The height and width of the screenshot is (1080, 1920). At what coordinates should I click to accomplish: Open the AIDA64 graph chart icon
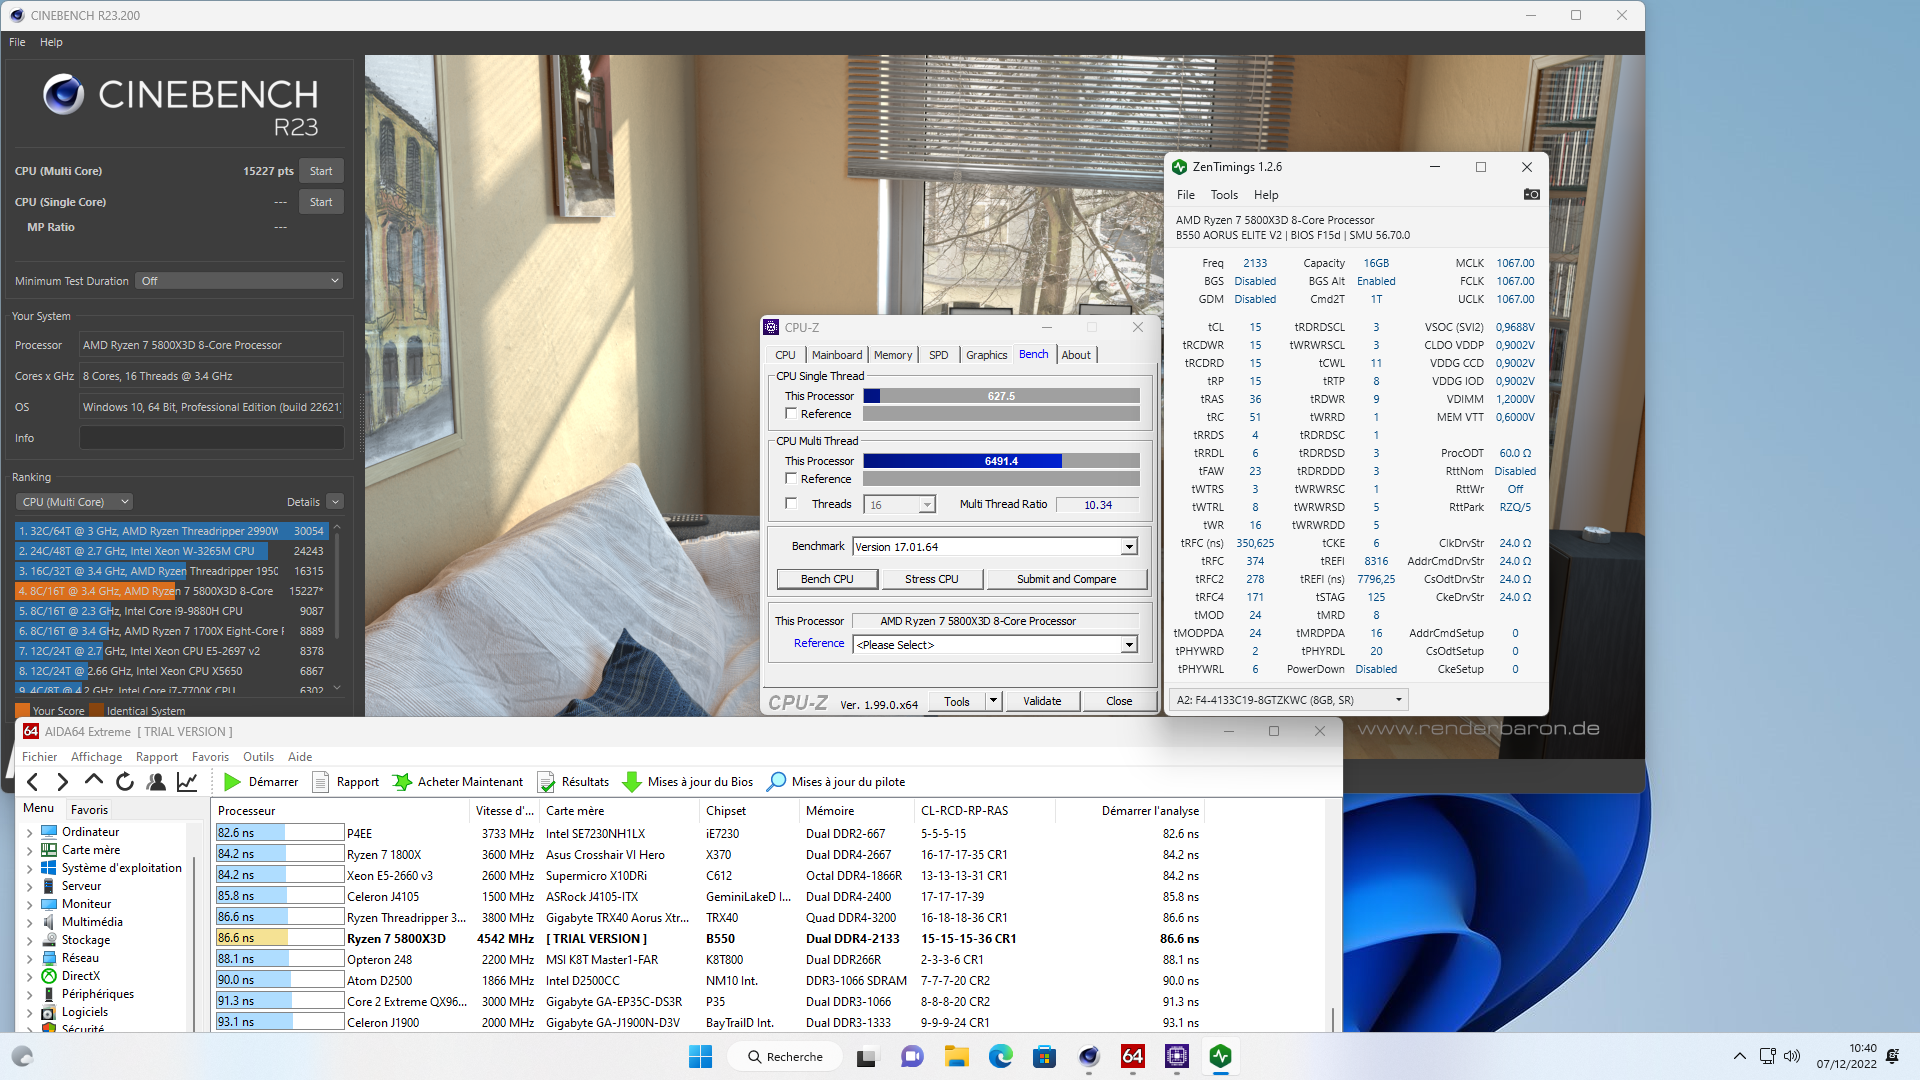coord(187,782)
